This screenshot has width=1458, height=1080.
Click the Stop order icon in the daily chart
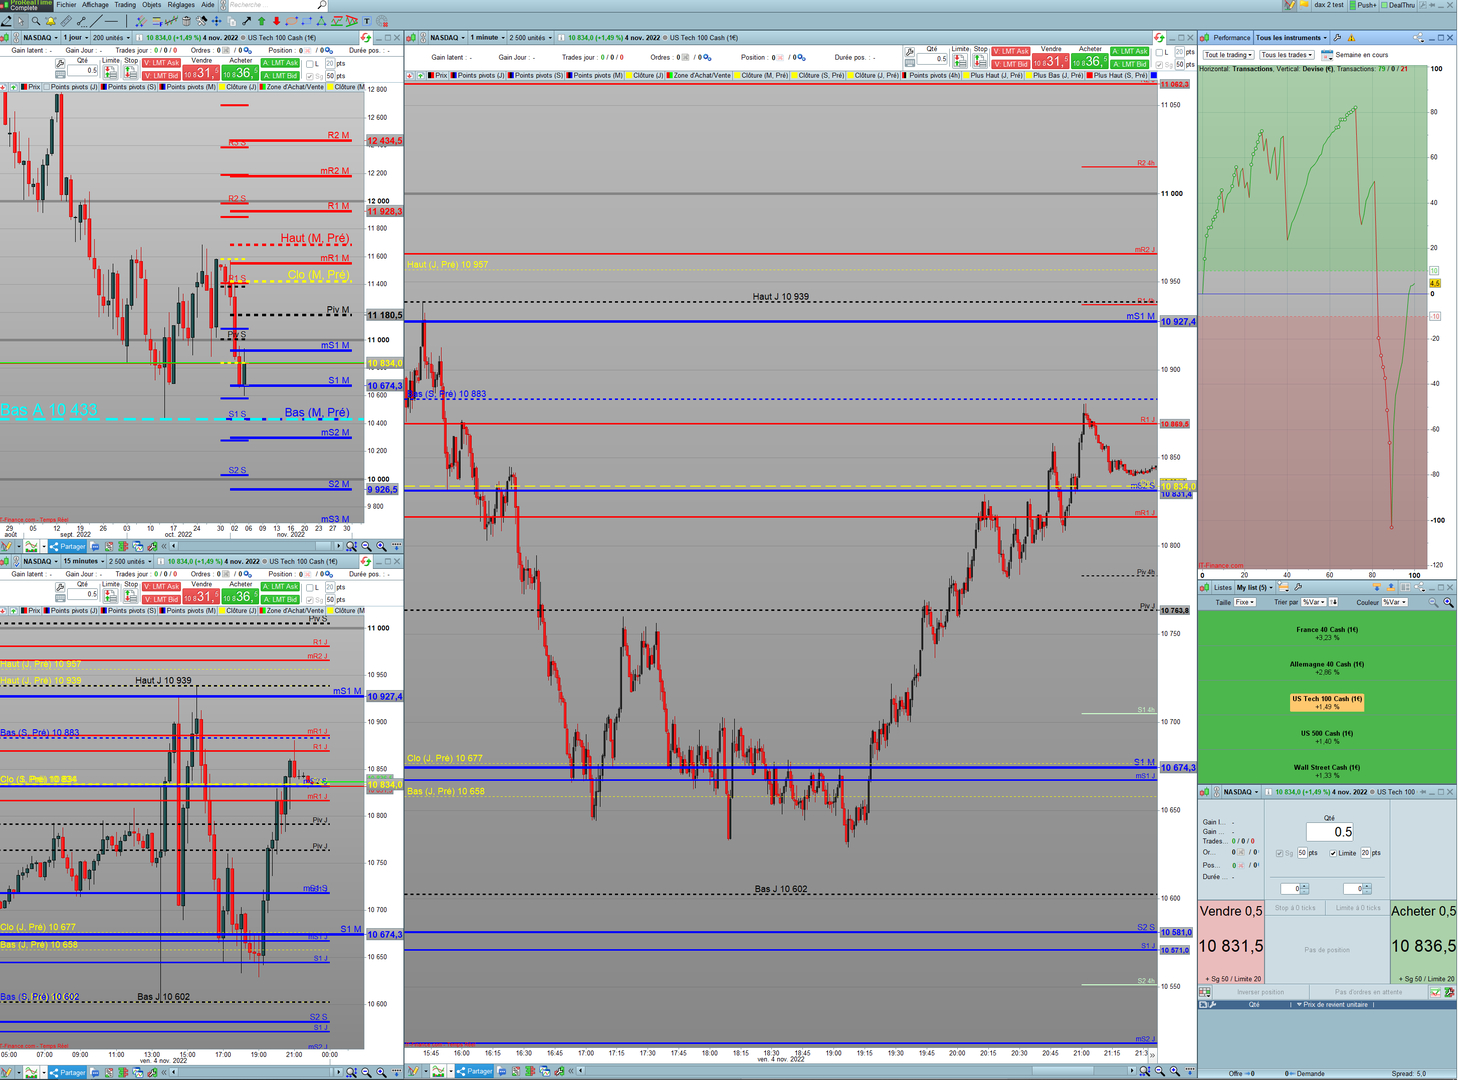point(131,71)
